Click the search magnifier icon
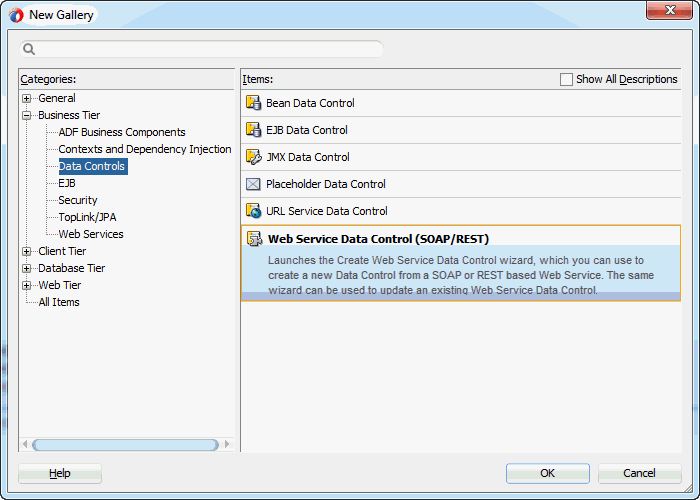700x500 pixels. click(29, 49)
